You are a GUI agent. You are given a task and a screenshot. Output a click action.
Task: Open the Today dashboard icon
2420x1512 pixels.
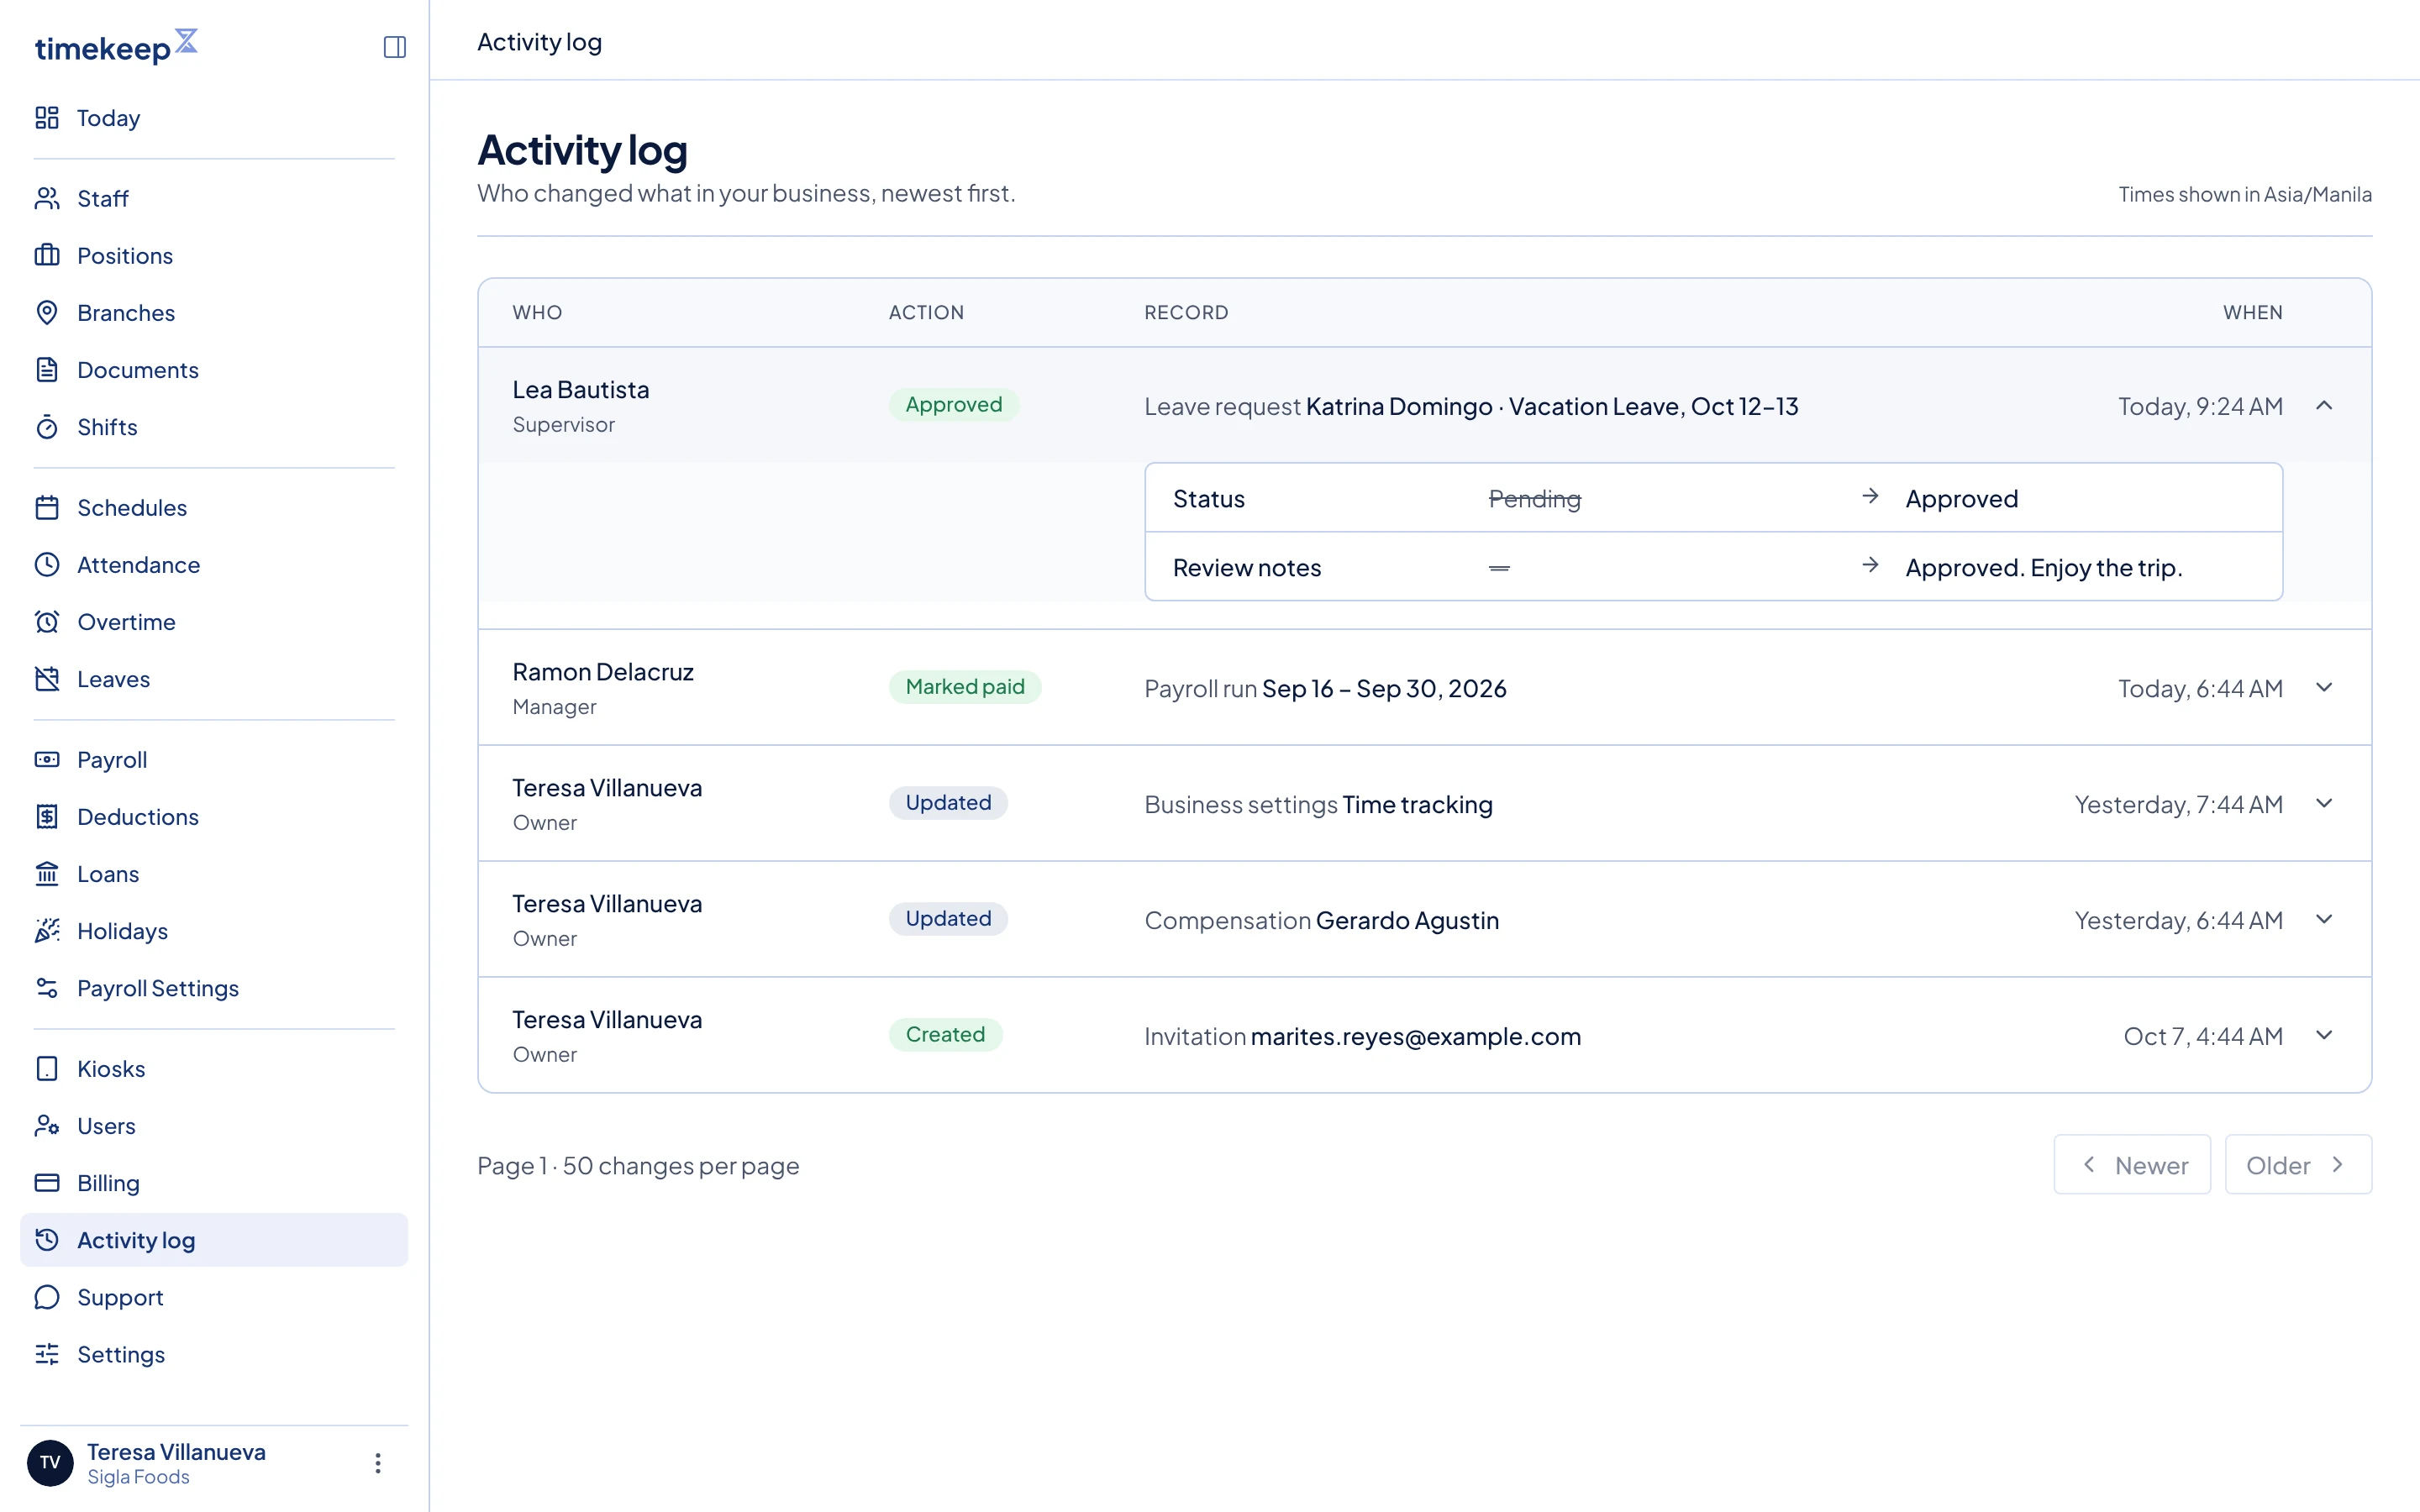[x=47, y=118]
